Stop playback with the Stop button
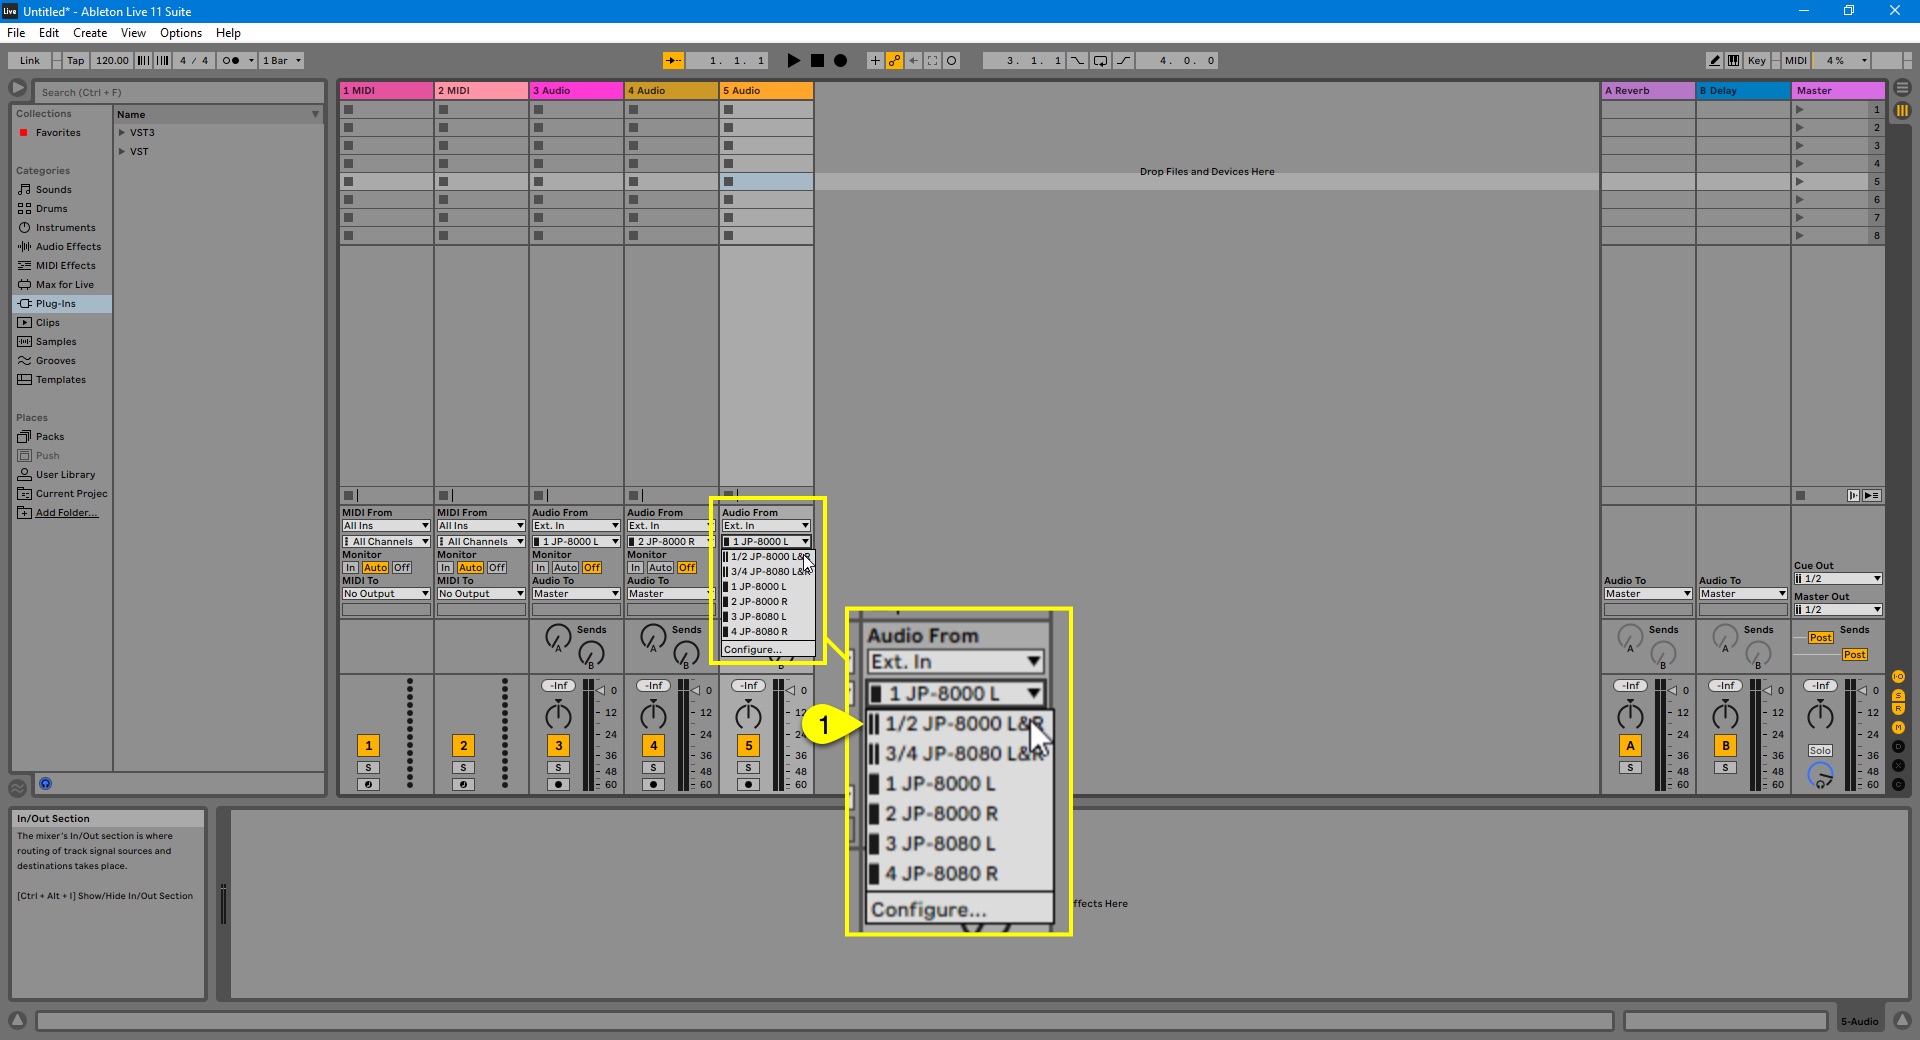This screenshot has height=1040, width=1920. [817, 61]
